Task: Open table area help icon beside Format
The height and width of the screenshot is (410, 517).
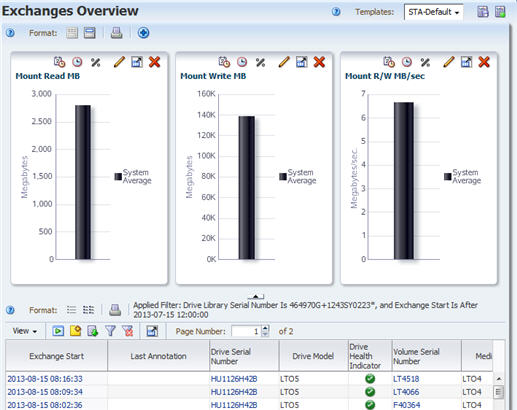Action: point(11,310)
